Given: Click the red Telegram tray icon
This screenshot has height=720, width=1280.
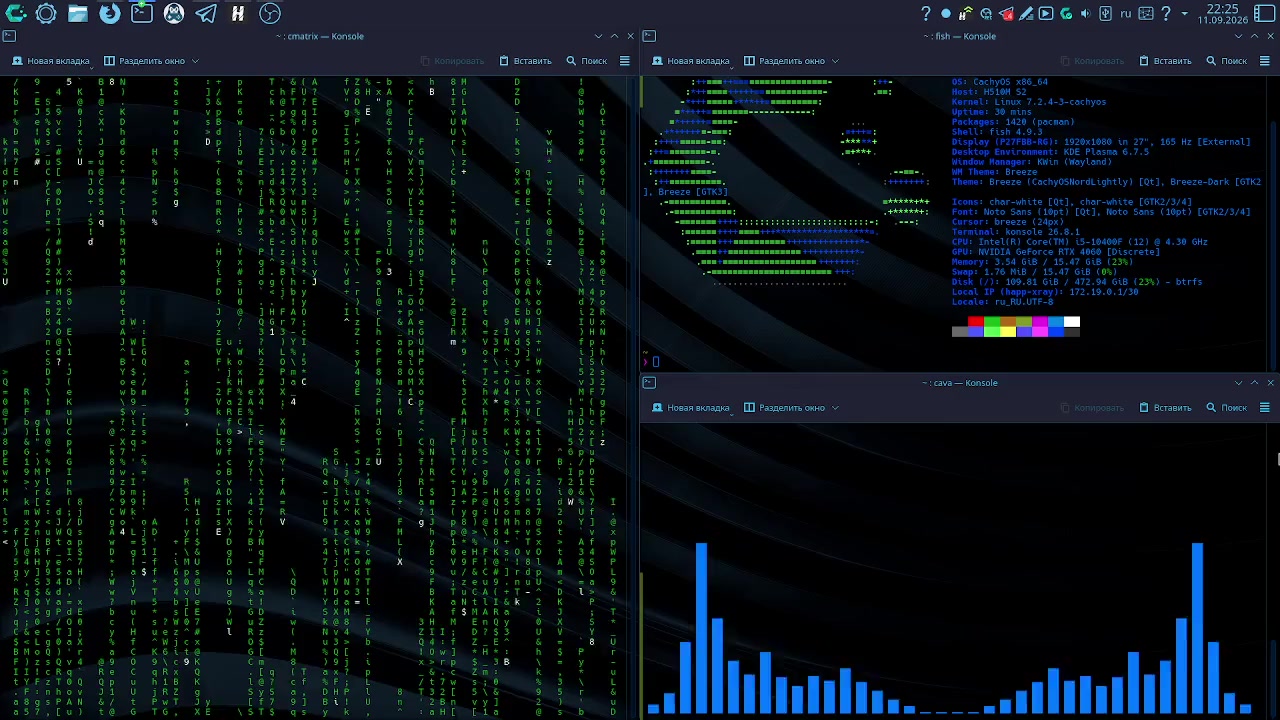Looking at the screenshot, I should (1006, 14).
